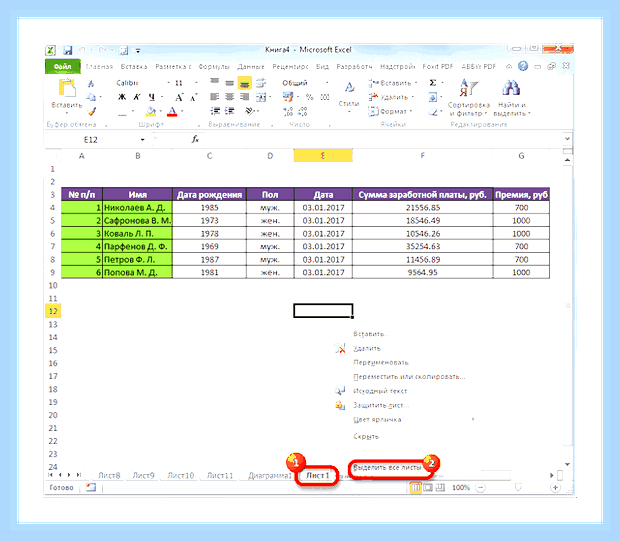Click the Copy icon in clipboard group

(91, 97)
